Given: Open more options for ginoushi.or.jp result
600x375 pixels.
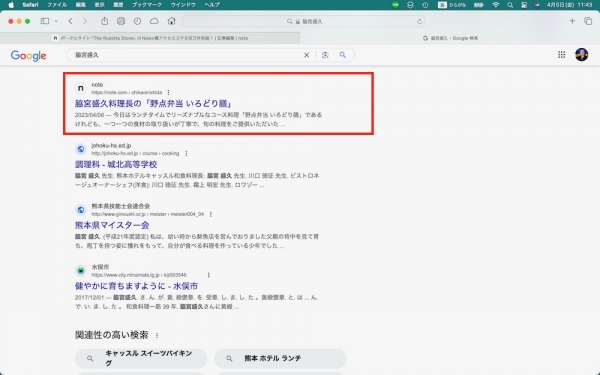Looking at the screenshot, I should point(211,214).
